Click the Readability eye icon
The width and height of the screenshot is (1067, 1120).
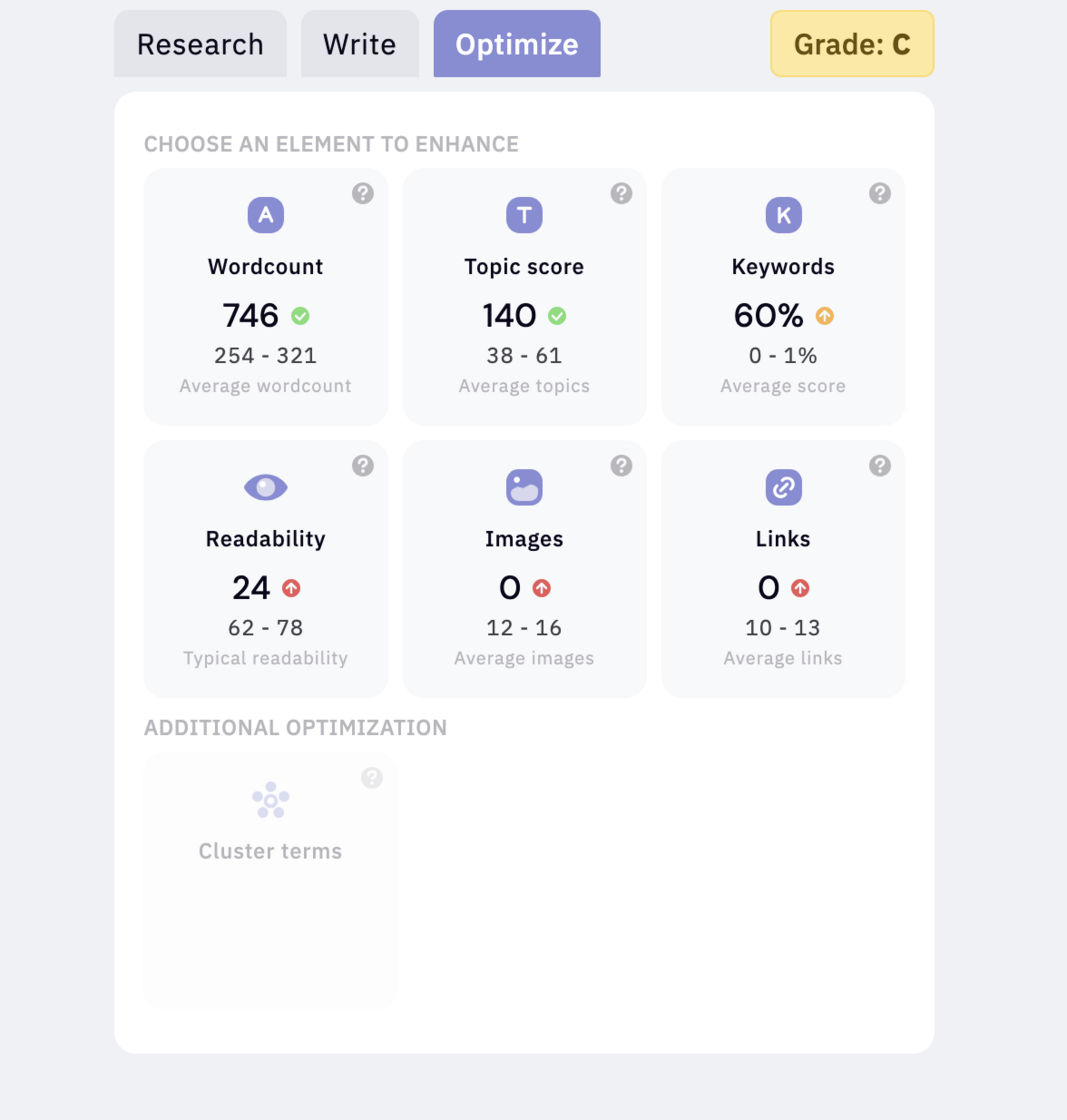[266, 487]
